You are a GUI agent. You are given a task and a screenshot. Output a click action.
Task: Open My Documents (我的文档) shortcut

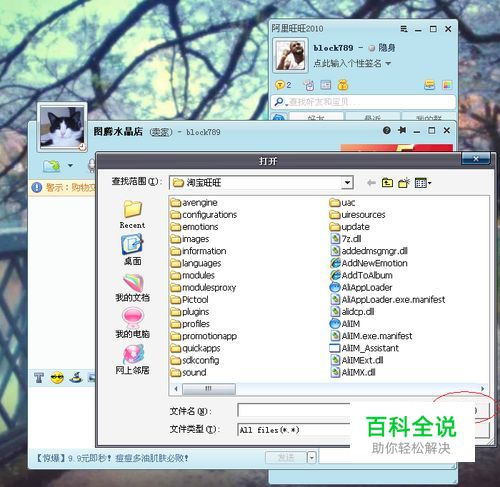pyautogui.click(x=132, y=288)
